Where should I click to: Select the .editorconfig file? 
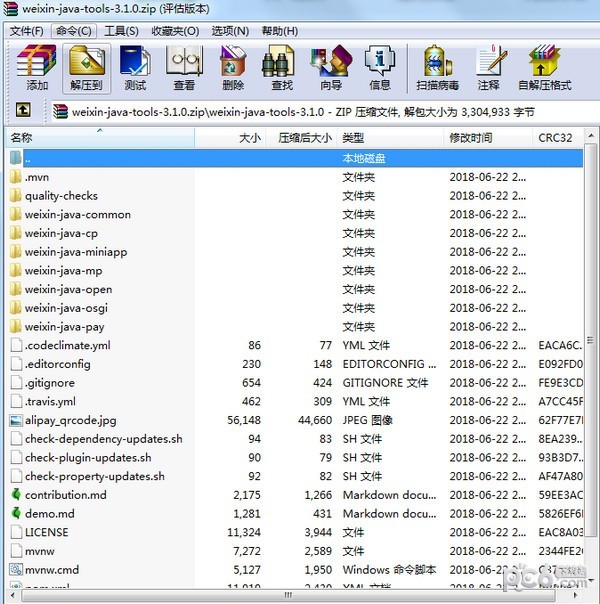click(x=58, y=364)
